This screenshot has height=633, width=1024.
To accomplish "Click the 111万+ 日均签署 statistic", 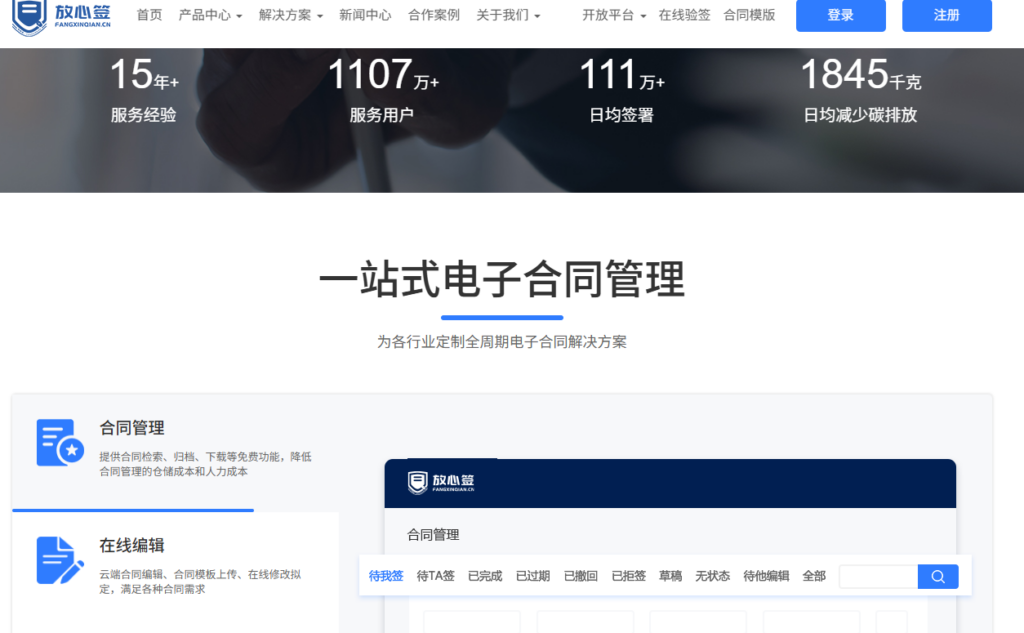I will (621, 89).
